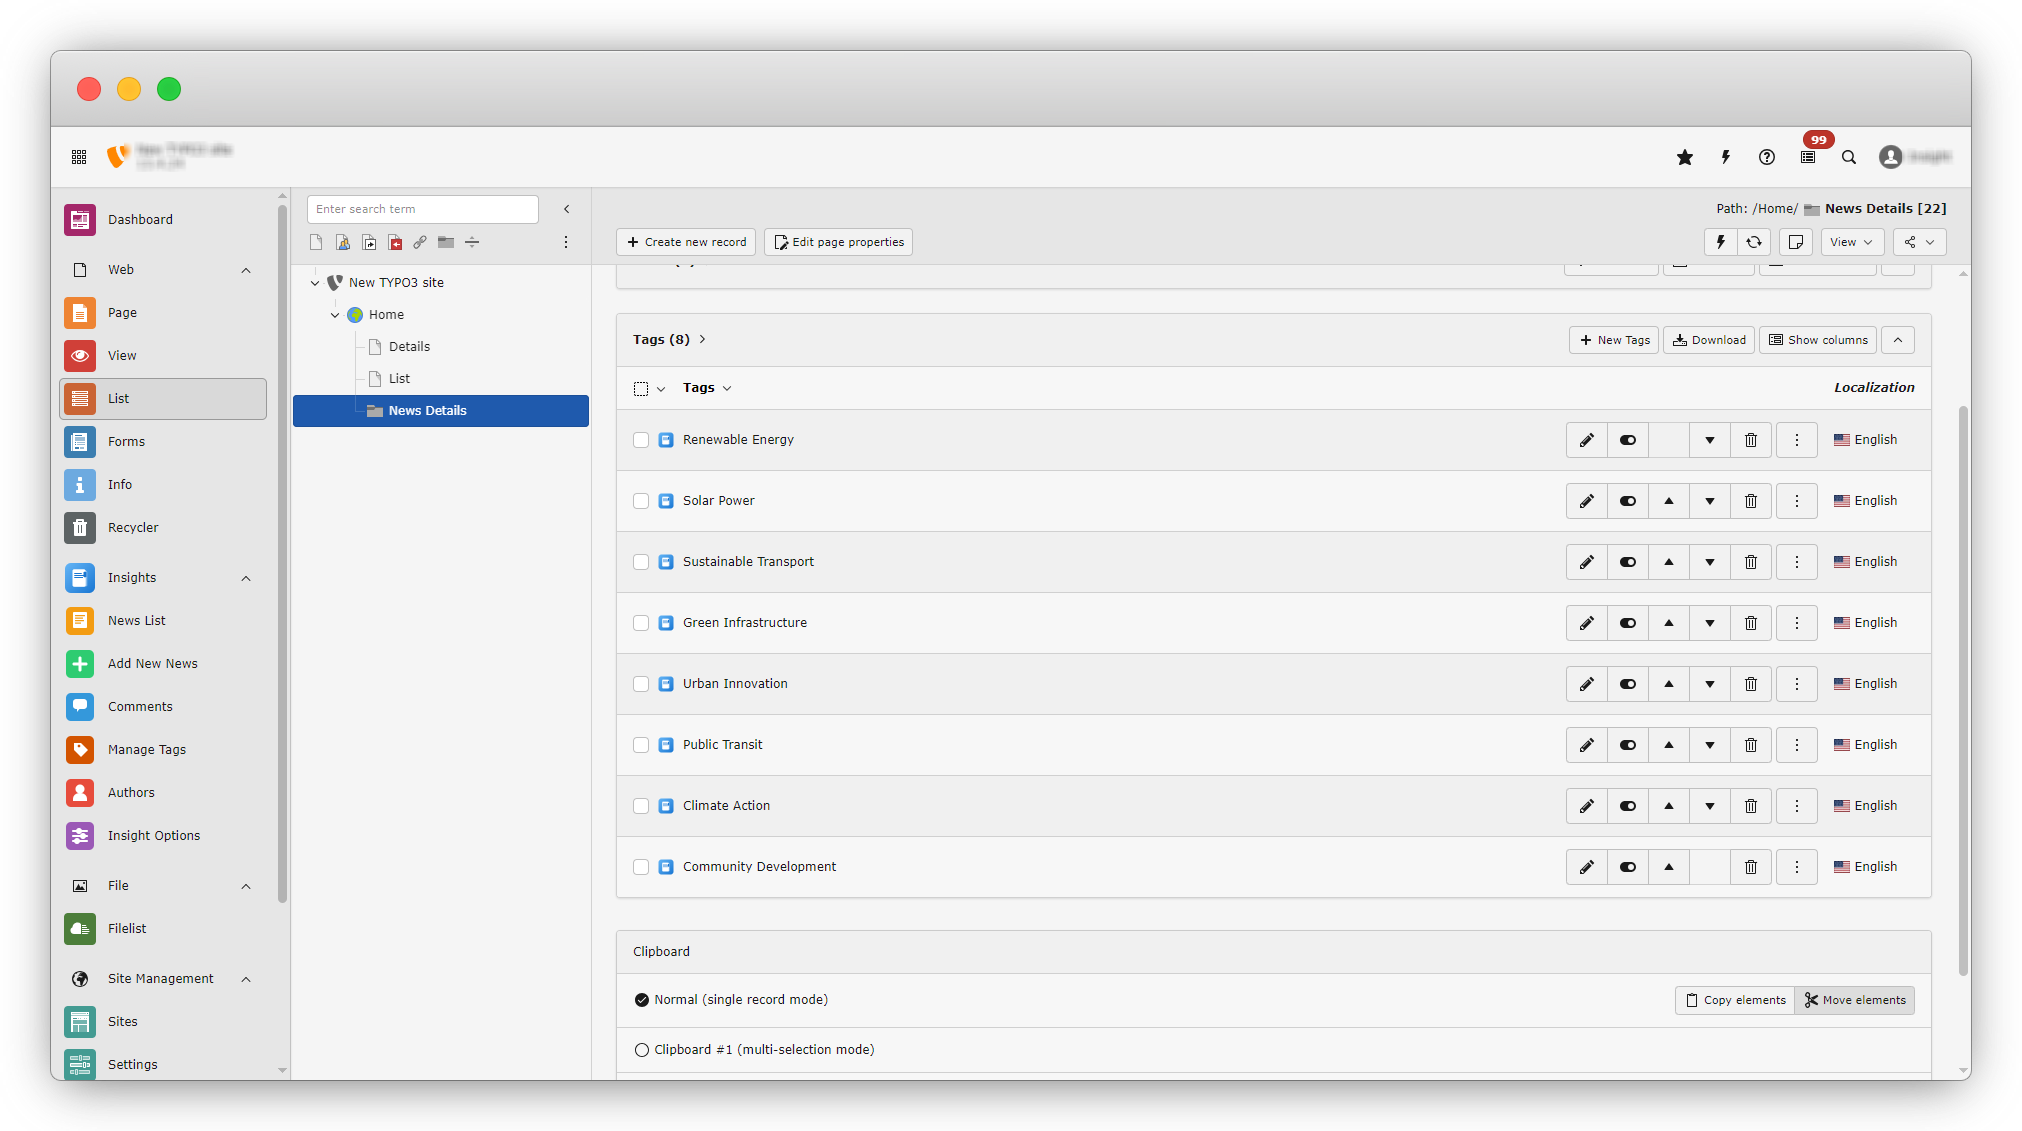Toggle visibility of Public Transit tag
The image size is (2022, 1131).
tap(1628, 745)
